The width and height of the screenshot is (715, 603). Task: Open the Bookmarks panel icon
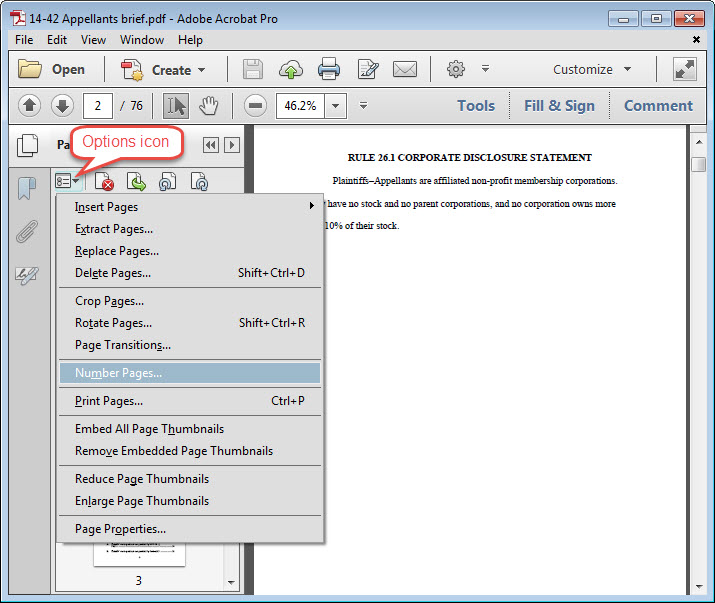[27, 188]
